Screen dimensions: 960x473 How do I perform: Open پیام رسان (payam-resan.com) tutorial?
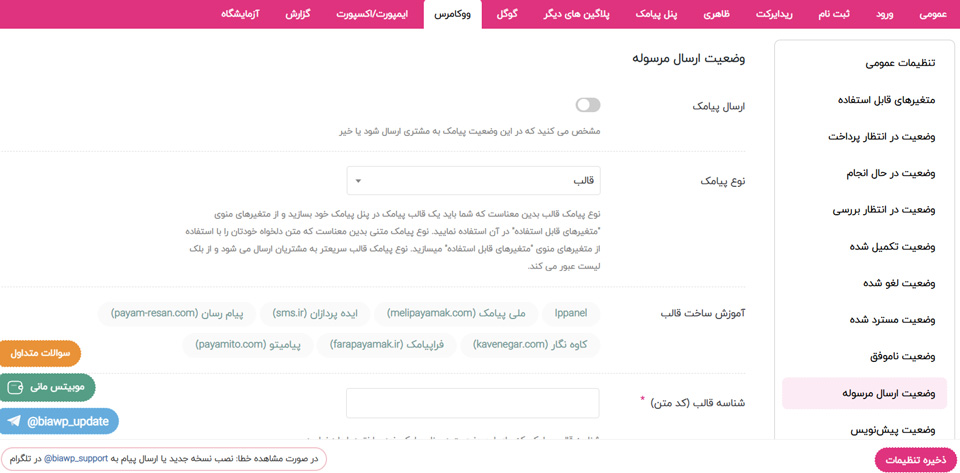tap(177, 313)
